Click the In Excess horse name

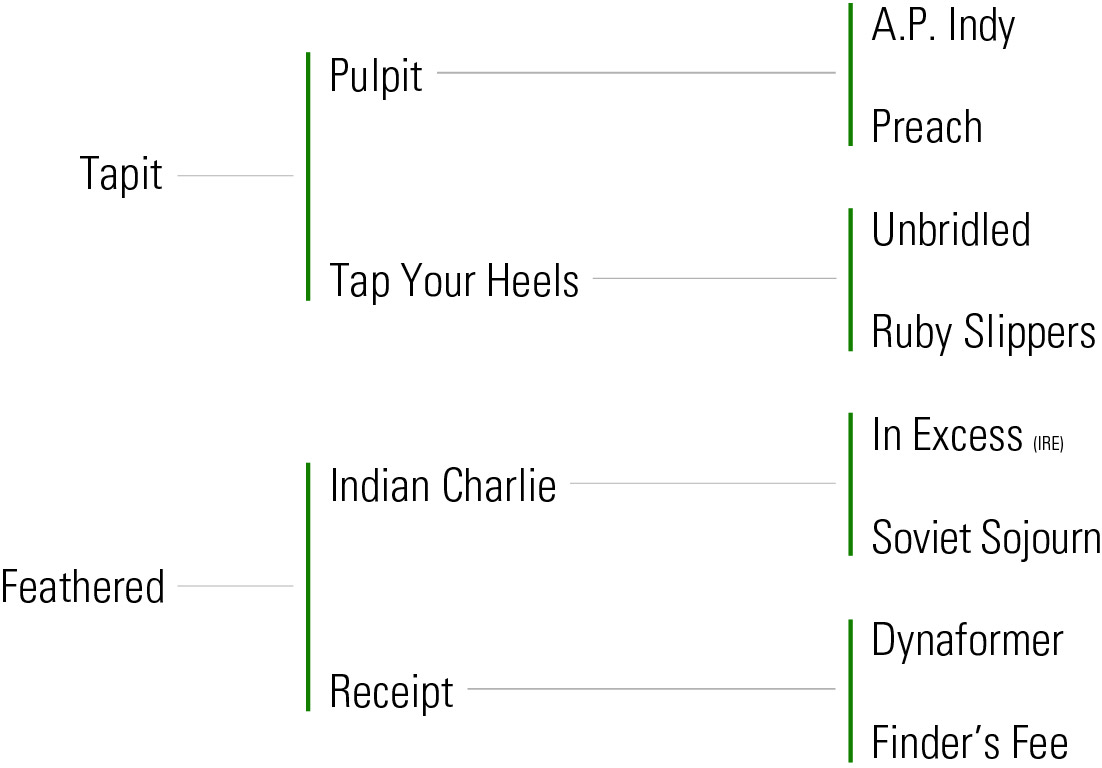946,435
